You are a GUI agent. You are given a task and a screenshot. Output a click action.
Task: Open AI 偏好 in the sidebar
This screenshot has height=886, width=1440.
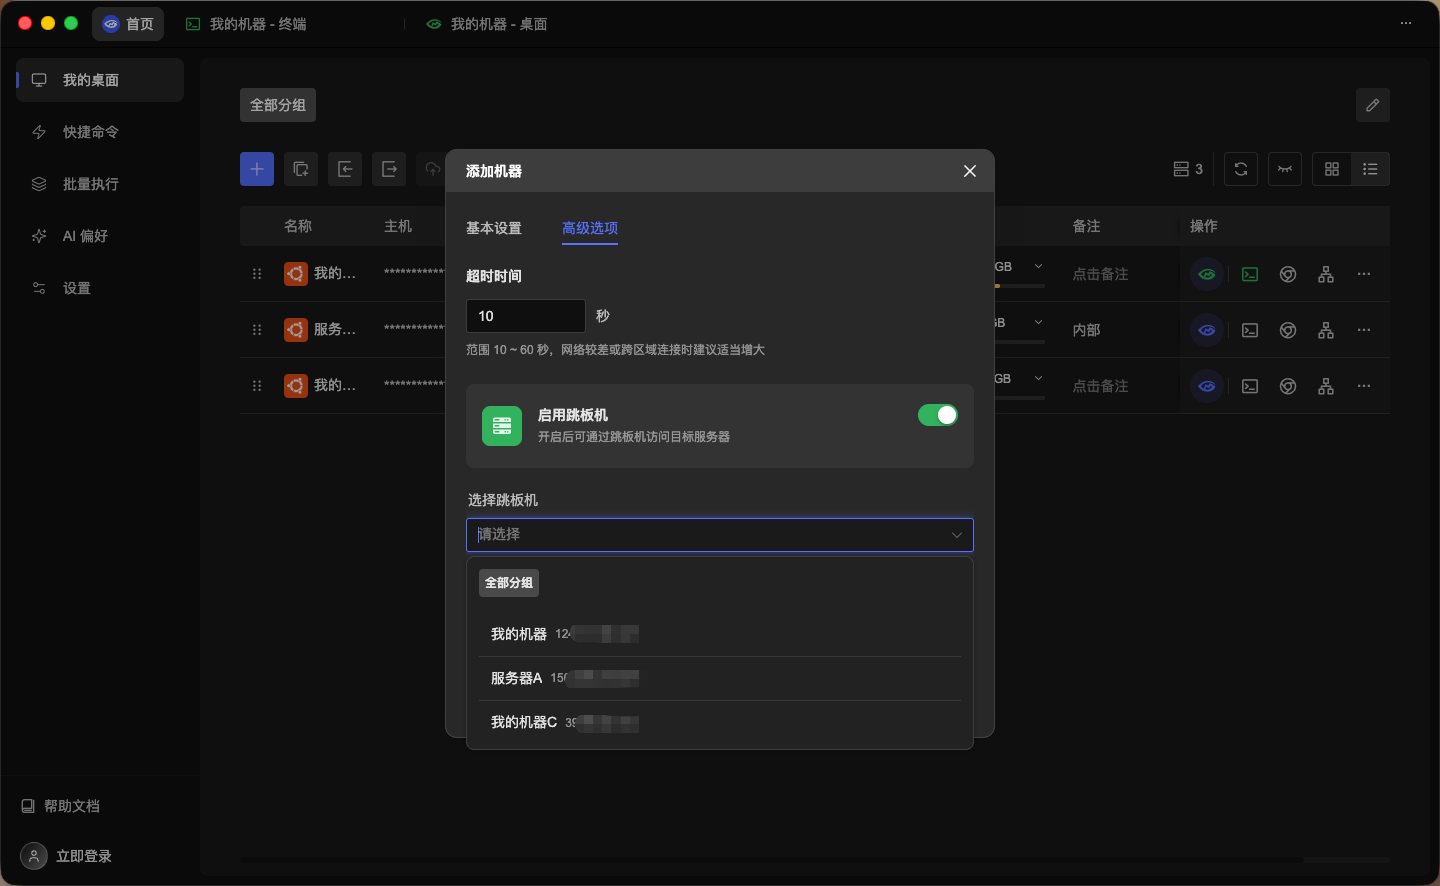click(x=100, y=236)
